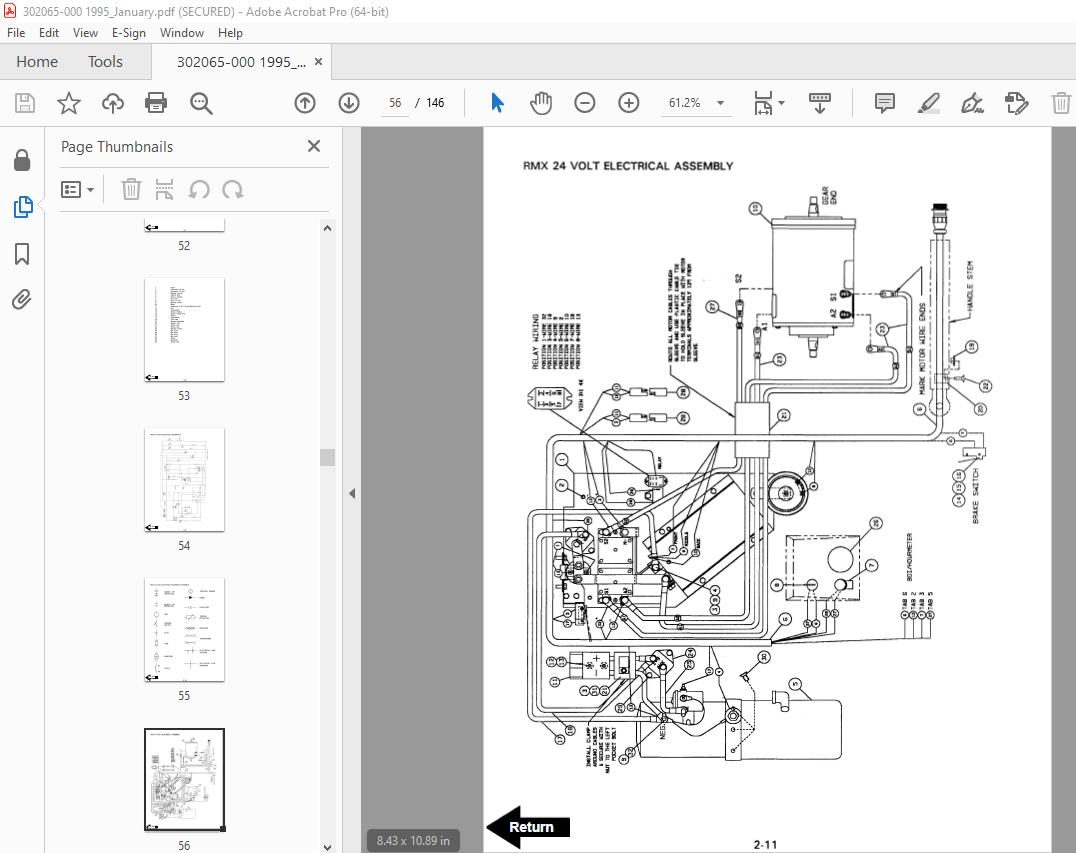Close the Page Thumbnails panel

click(314, 146)
